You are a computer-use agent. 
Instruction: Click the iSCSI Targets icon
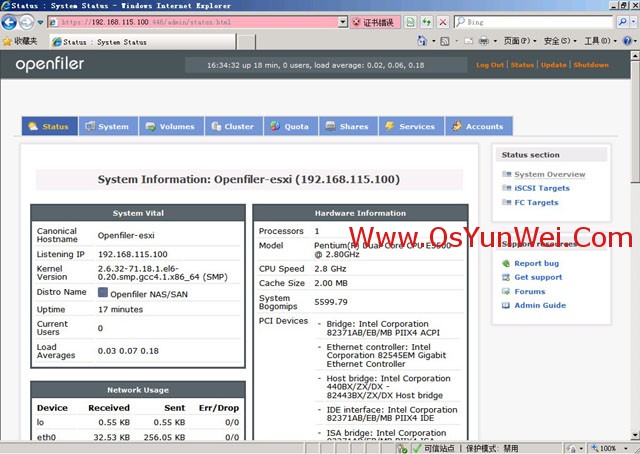point(506,188)
